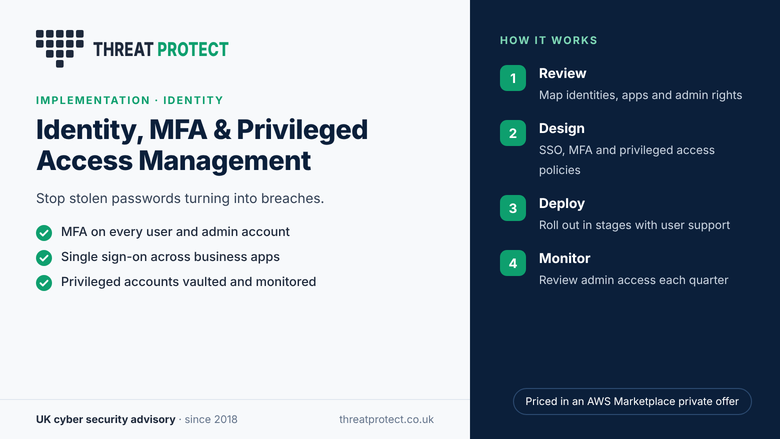The image size is (780, 439).
Task: Click the check icon beside MFA on every user
Action: point(44,233)
